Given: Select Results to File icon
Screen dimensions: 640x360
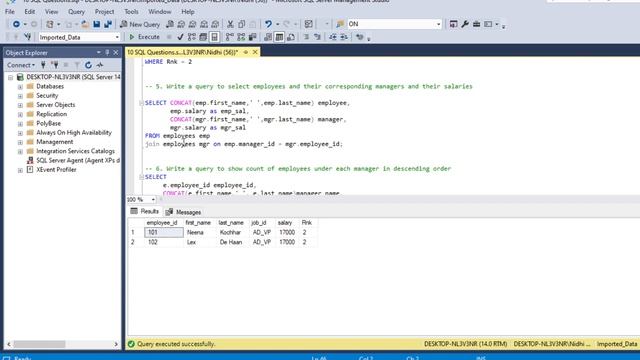Looking at the screenshot, I should (291, 37).
